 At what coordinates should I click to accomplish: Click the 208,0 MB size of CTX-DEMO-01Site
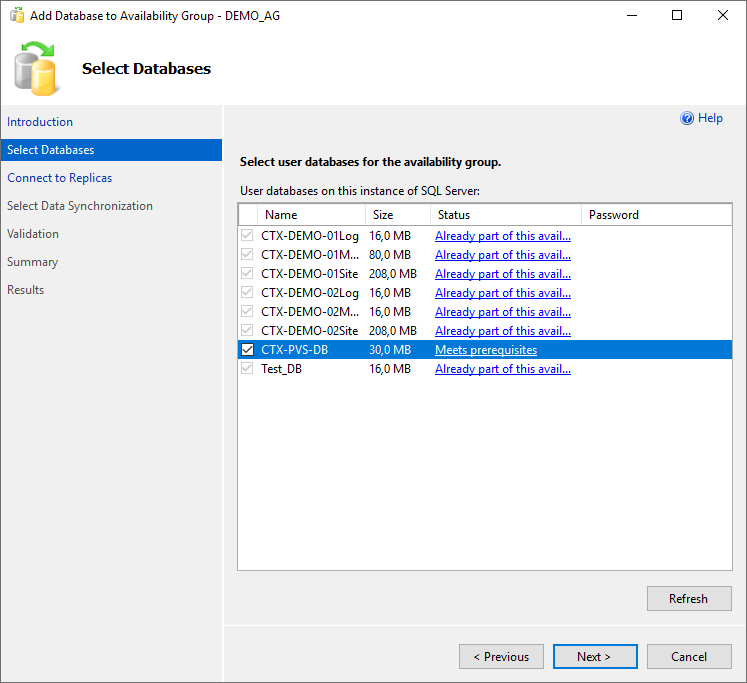point(393,274)
